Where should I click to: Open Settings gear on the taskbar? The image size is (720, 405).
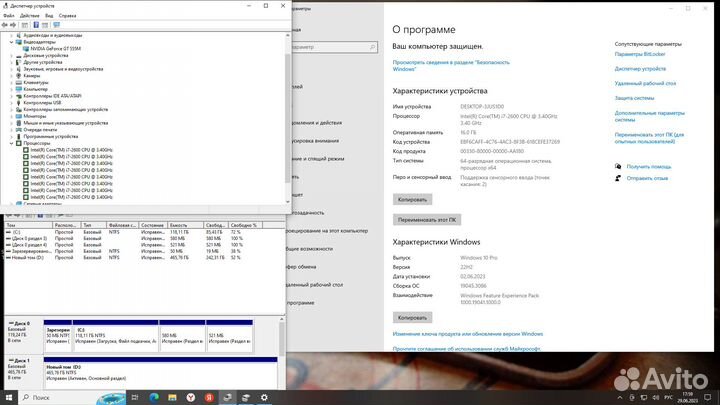(x=264, y=398)
